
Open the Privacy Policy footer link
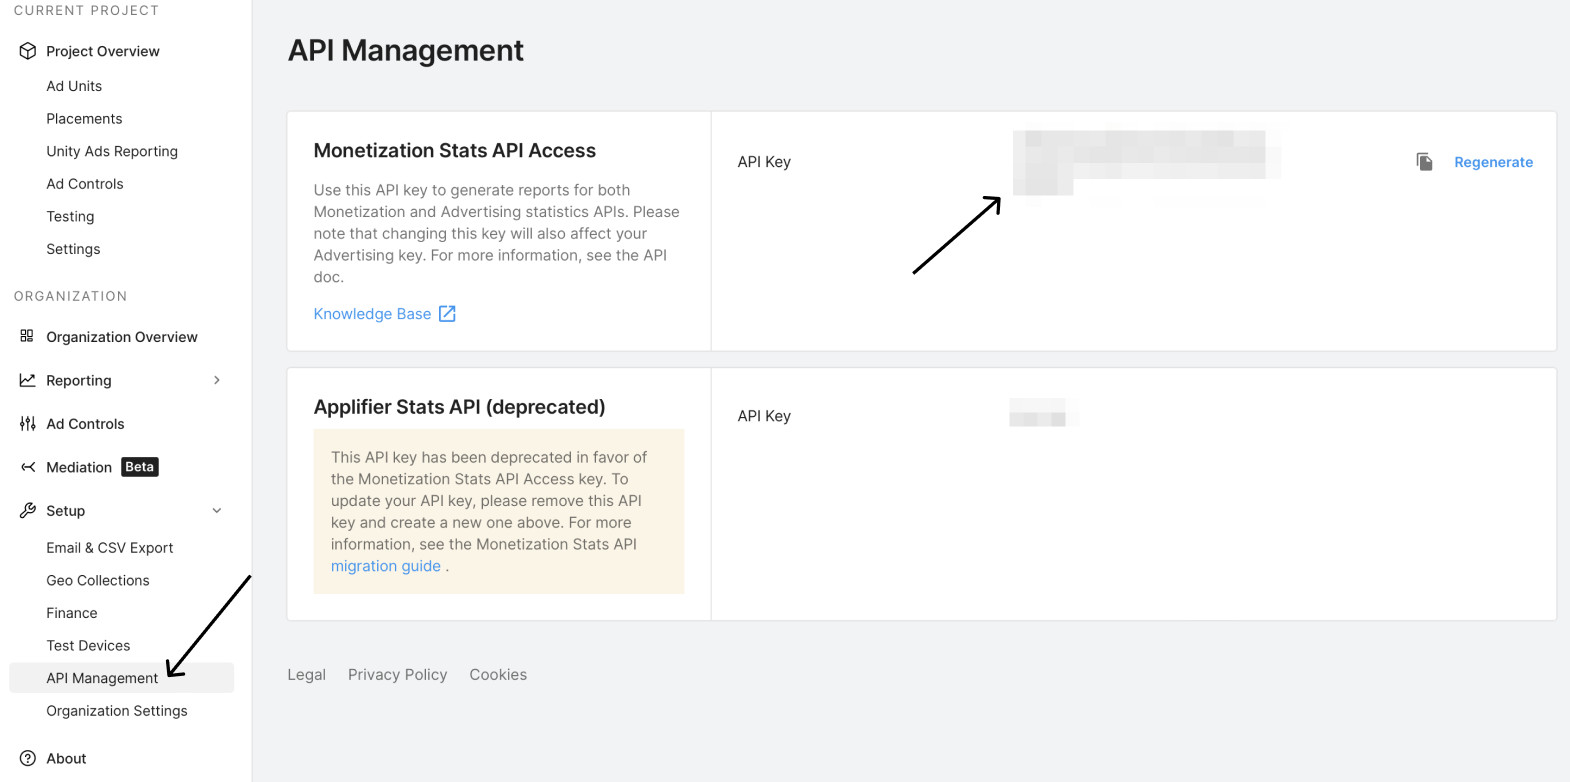397,675
